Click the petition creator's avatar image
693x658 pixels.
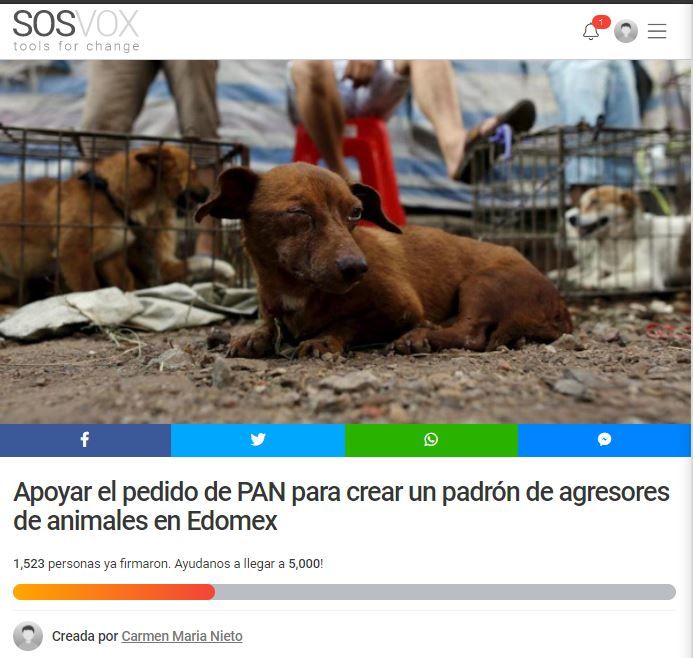tap(28, 636)
